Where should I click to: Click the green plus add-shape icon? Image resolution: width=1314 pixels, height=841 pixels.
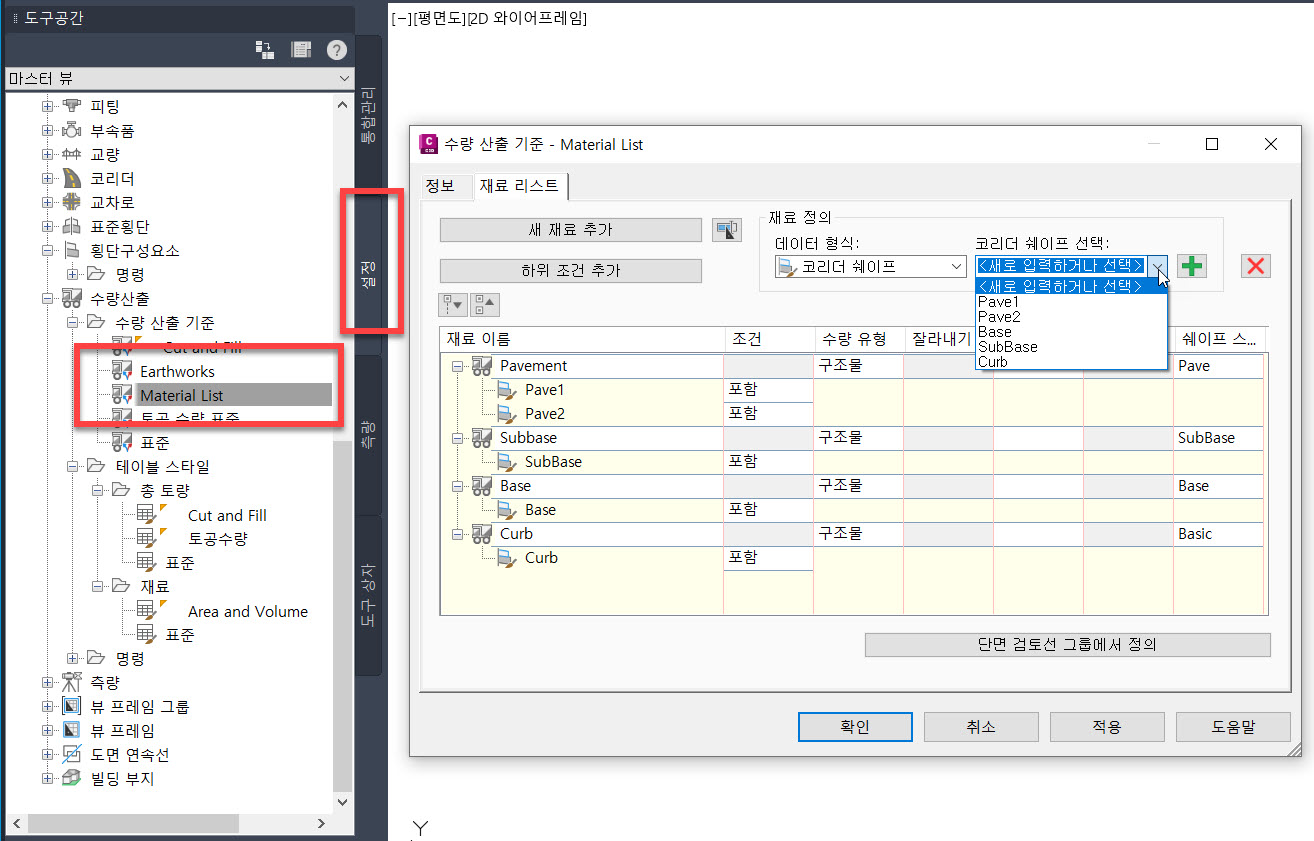pos(1191,266)
